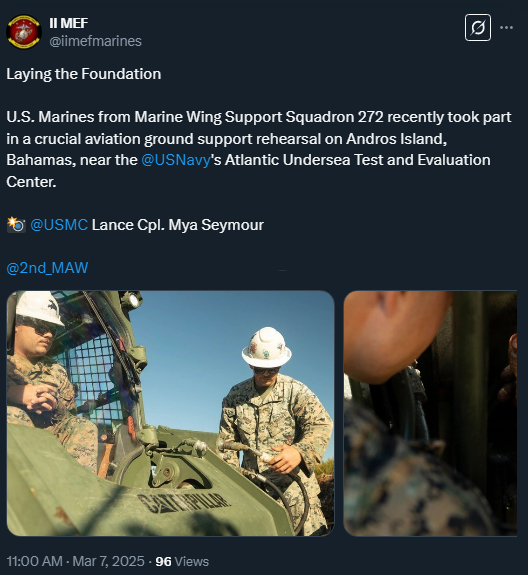Click the Marine Wing Support Squadron 272 paragraph

(258, 149)
